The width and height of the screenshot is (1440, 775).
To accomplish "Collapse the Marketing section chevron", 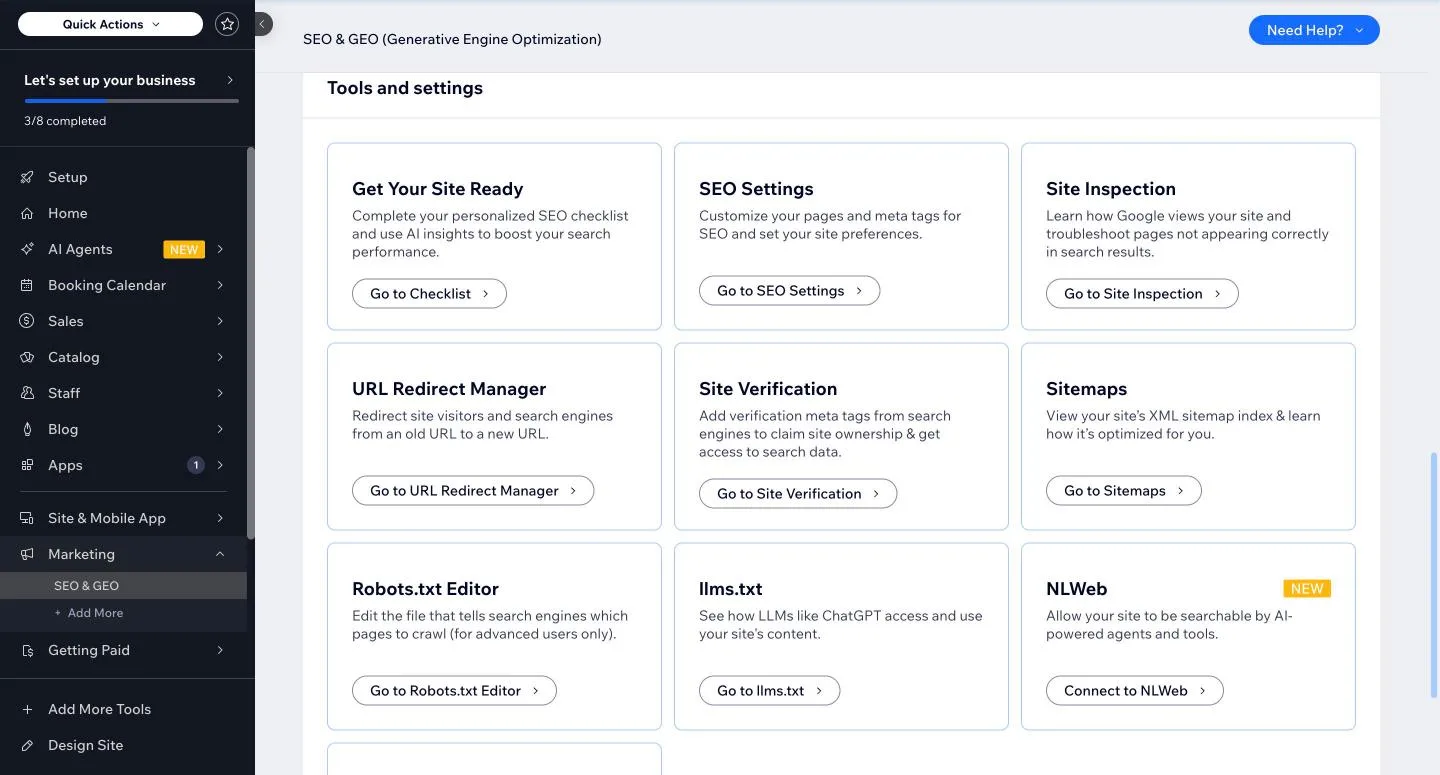I will coord(220,554).
